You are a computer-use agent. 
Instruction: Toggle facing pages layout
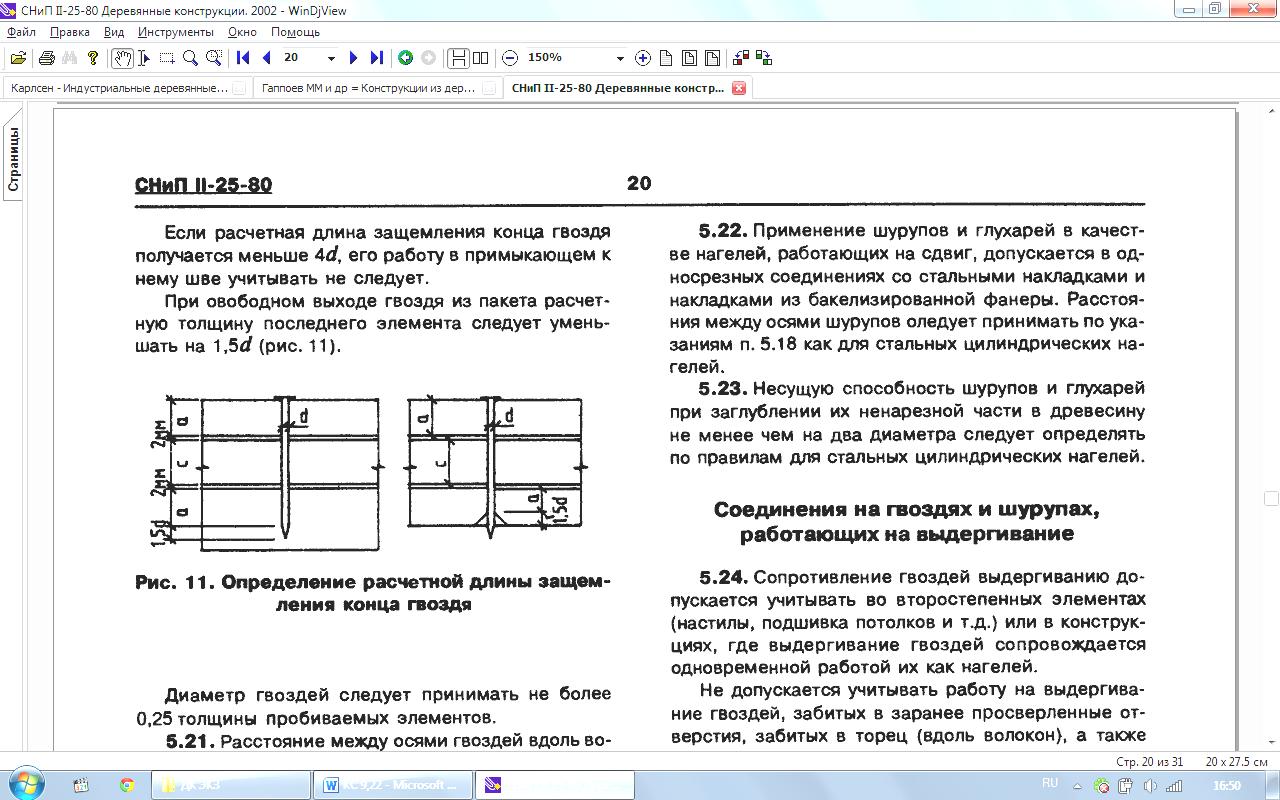tap(481, 58)
